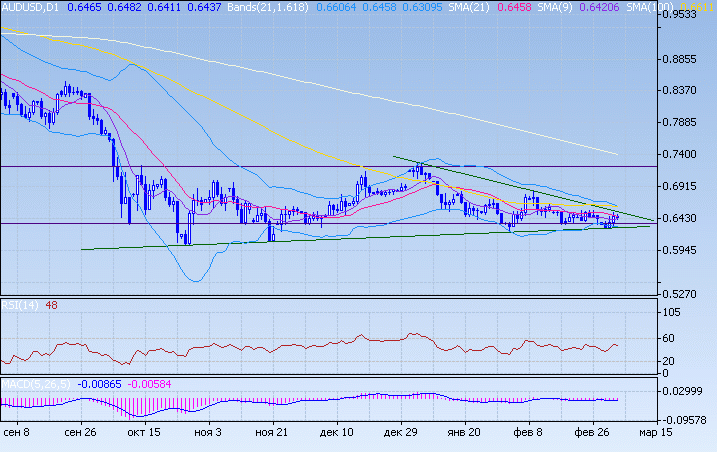
Task: Click the MACD value -0.00865 readout
Action: pos(102,382)
